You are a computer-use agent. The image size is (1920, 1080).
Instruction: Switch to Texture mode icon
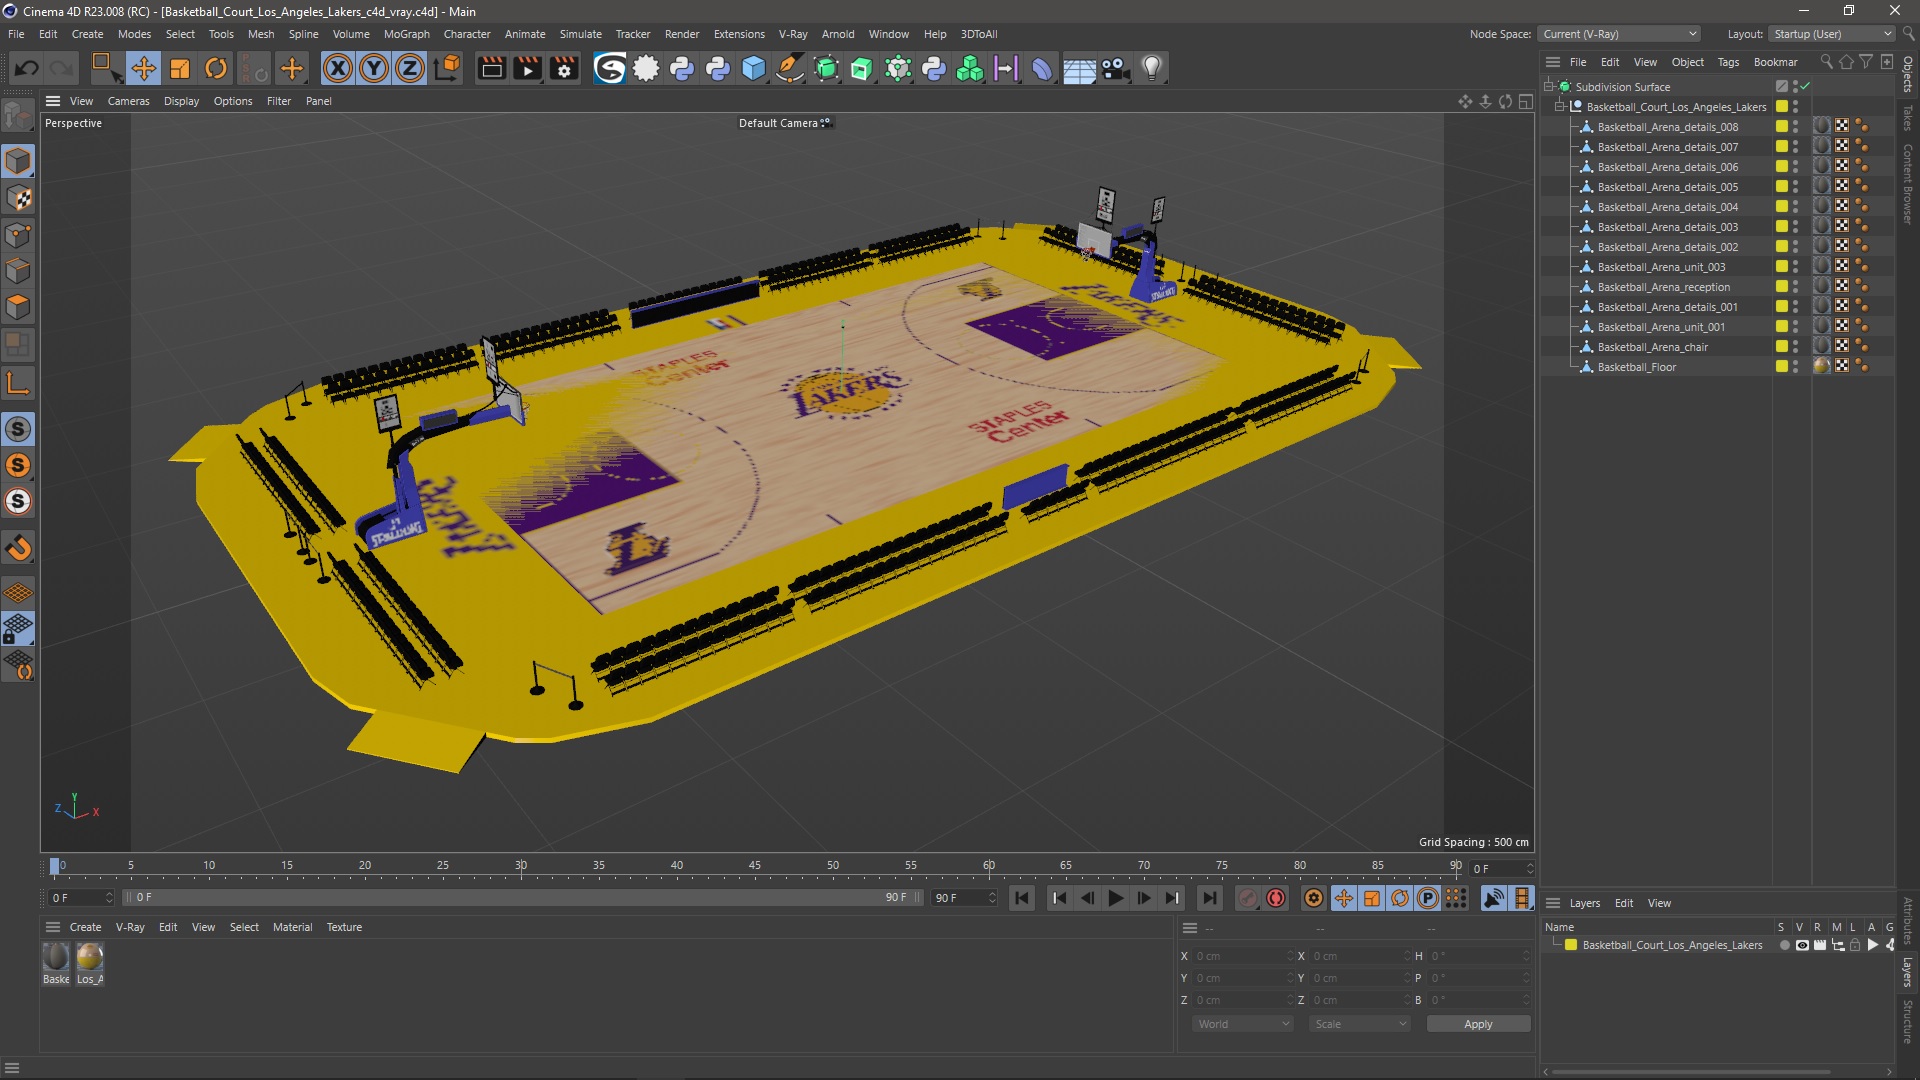pyautogui.click(x=19, y=198)
